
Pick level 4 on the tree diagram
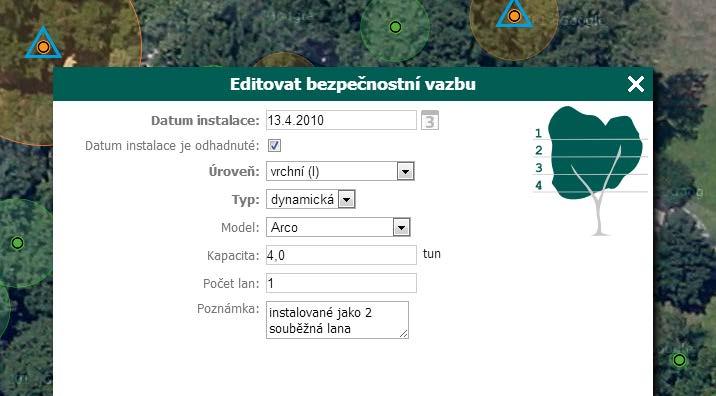[539, 185]
